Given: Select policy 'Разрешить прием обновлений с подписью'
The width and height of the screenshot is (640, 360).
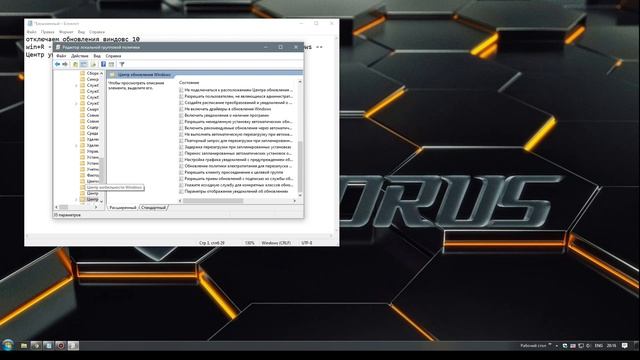Looking at the screenshot, I should pos(236,179).
